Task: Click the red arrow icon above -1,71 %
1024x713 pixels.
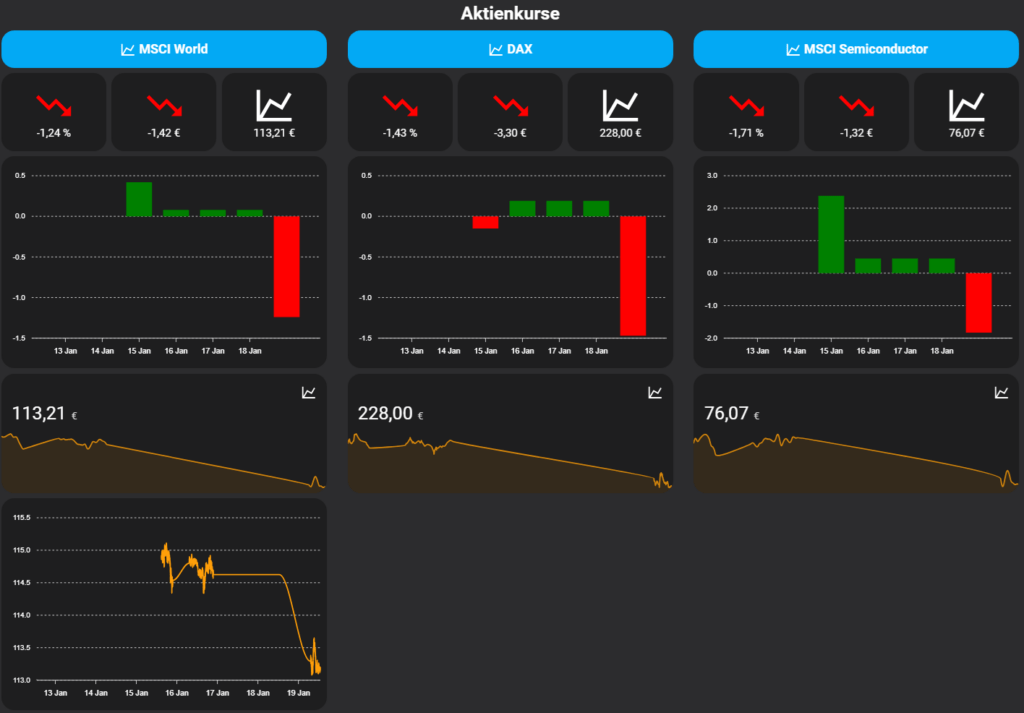Action: [x=746, y=103]
